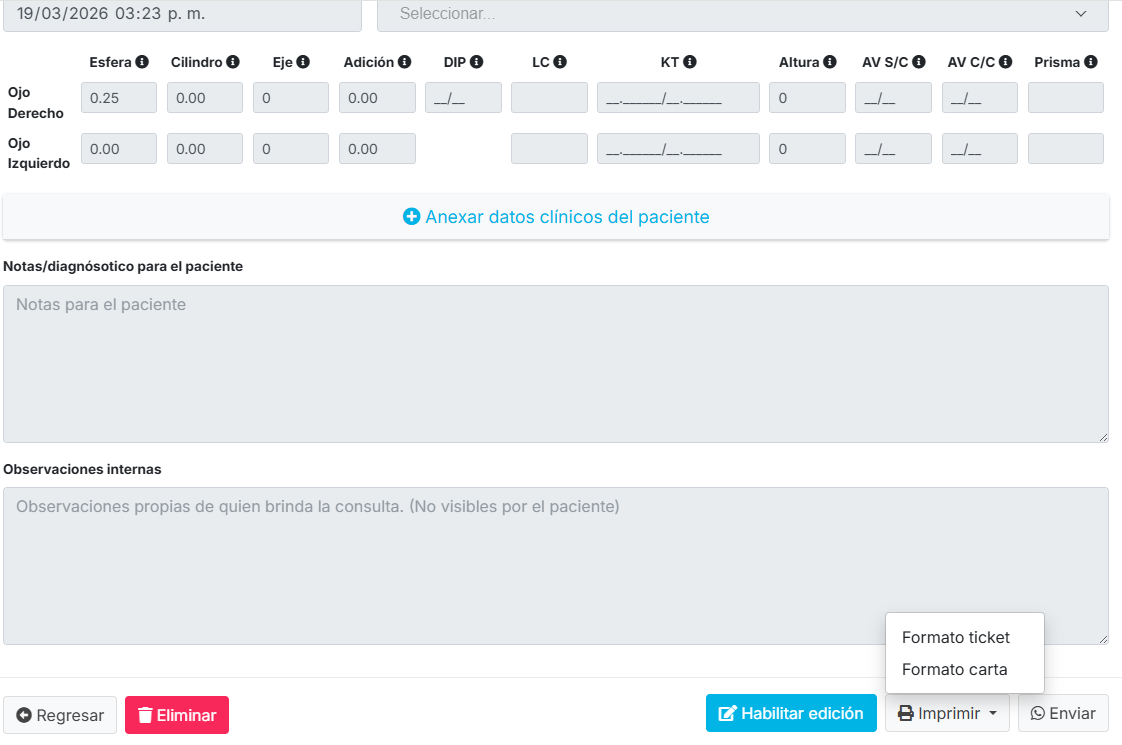Click the info icon next to KT

click(x=690, y=62)
